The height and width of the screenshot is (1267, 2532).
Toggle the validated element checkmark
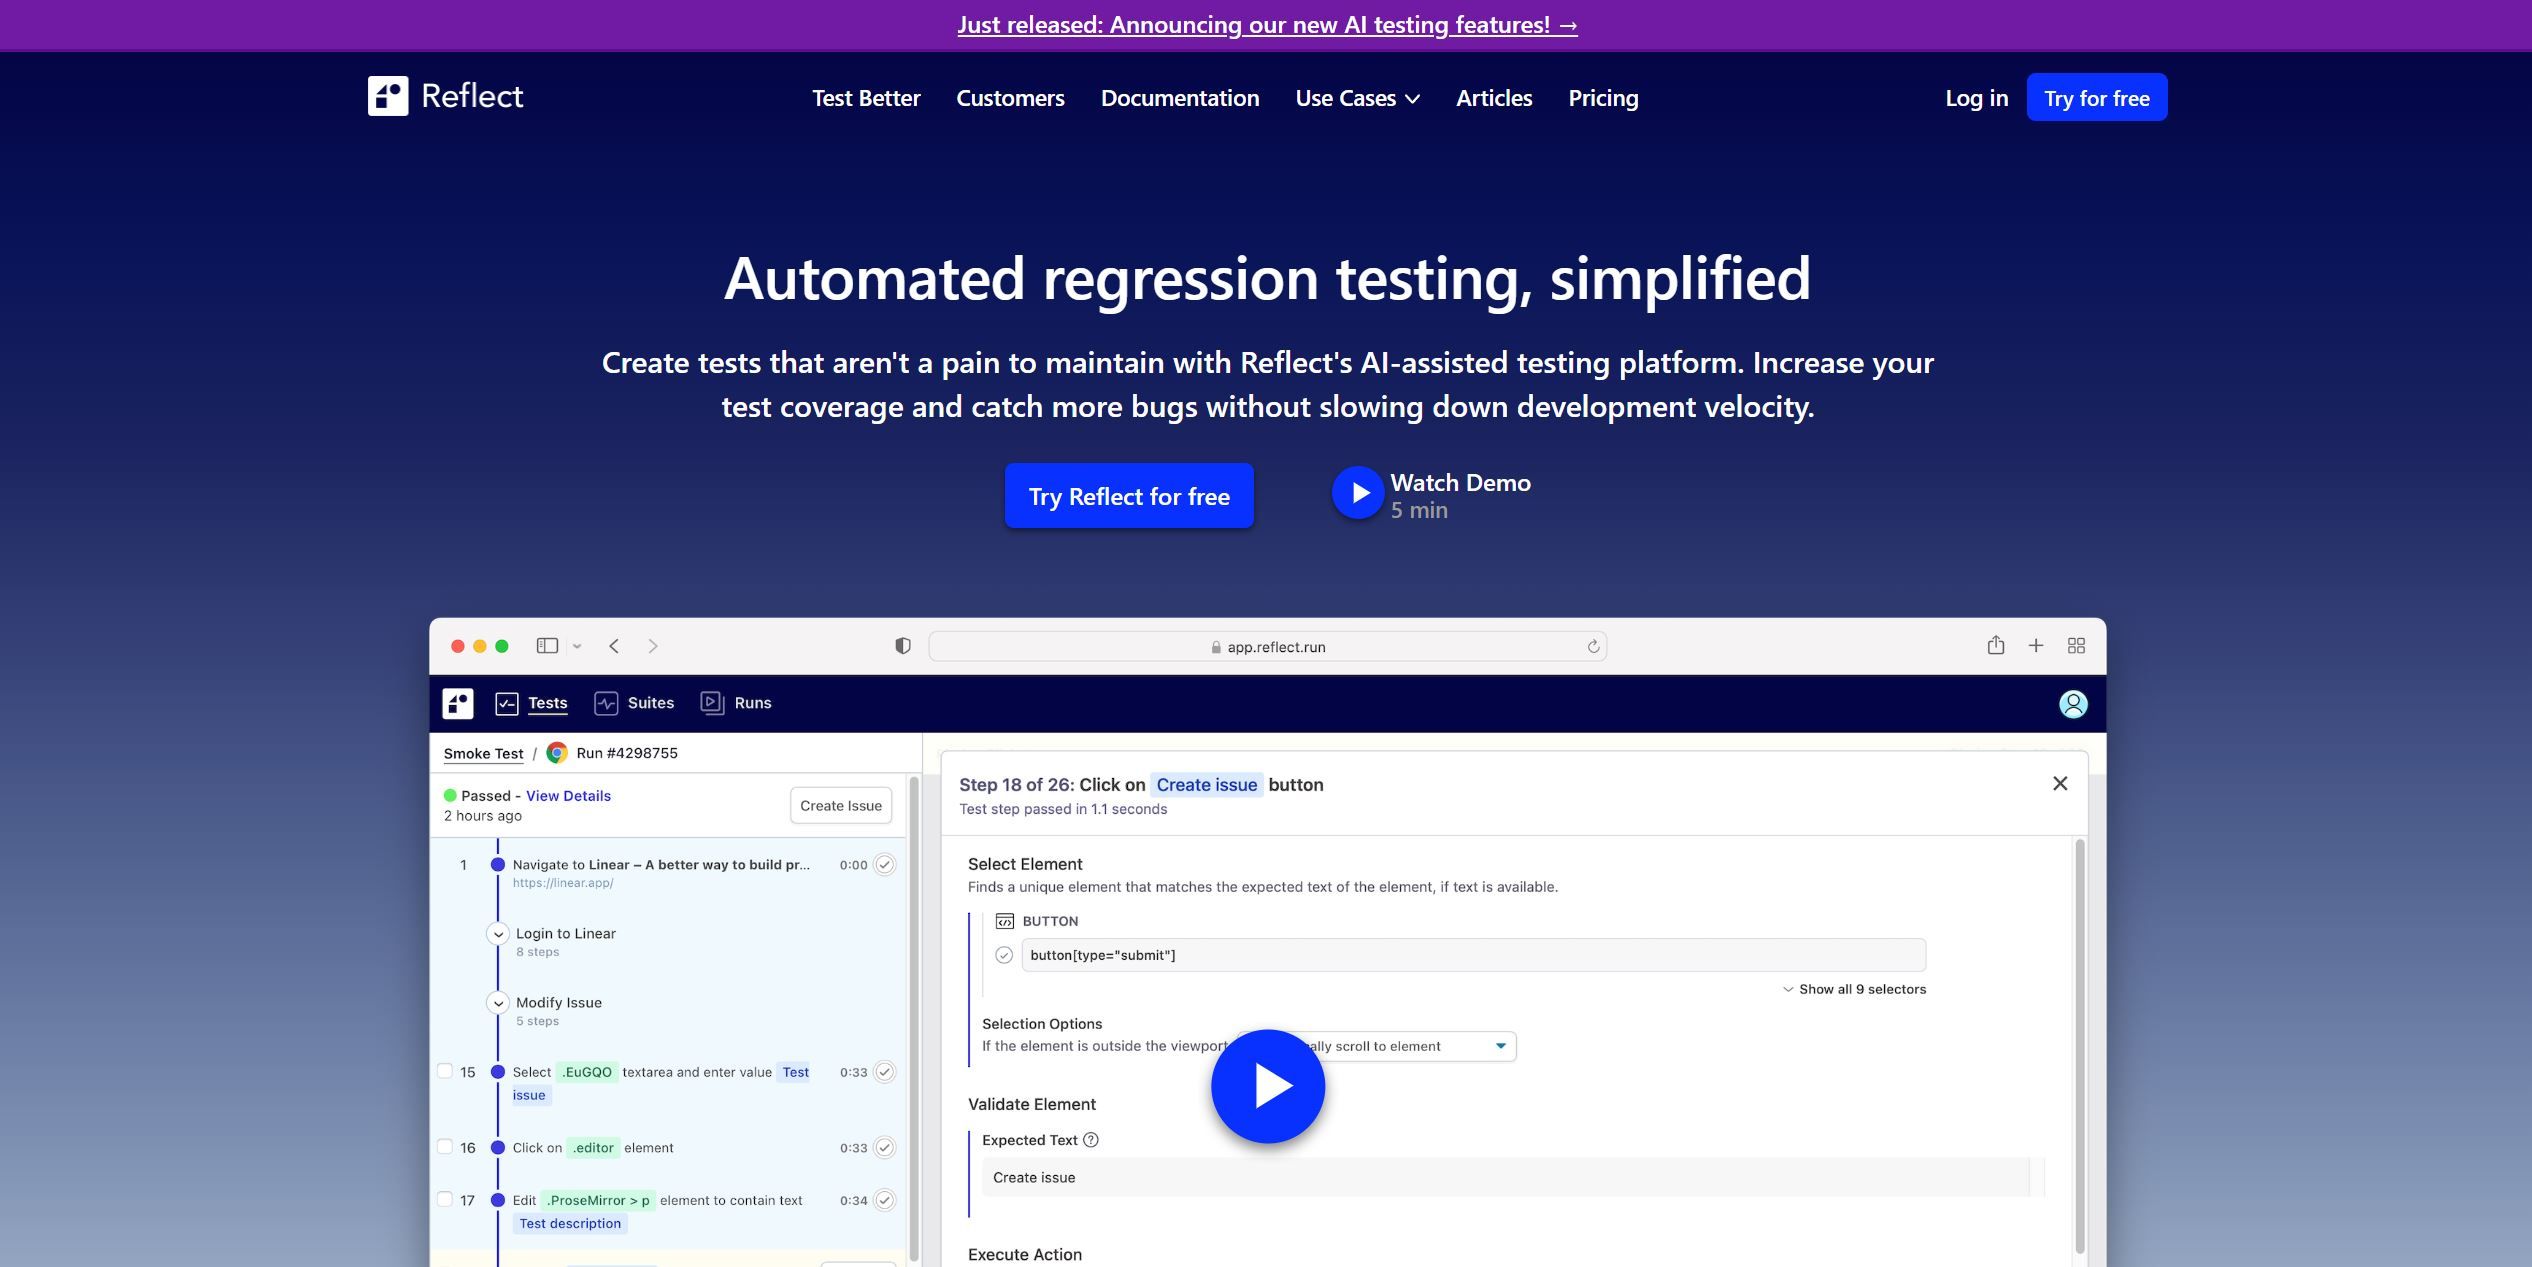[1003, 953]
